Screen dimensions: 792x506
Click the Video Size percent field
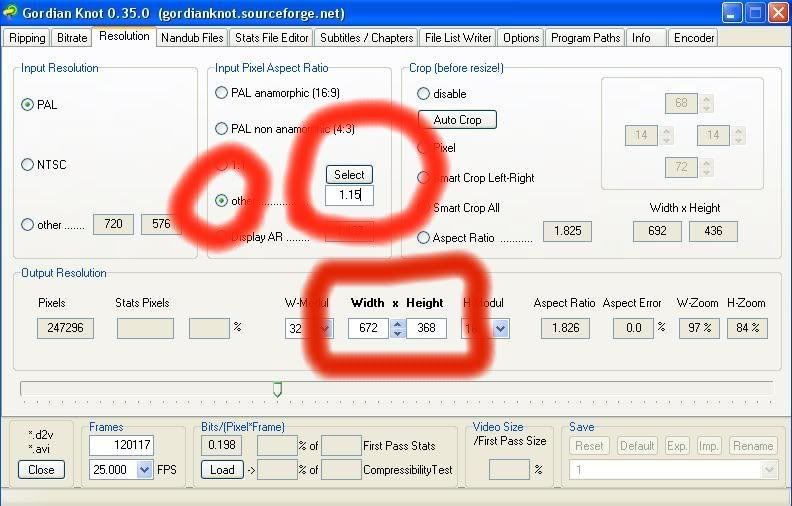click(509, 470)
